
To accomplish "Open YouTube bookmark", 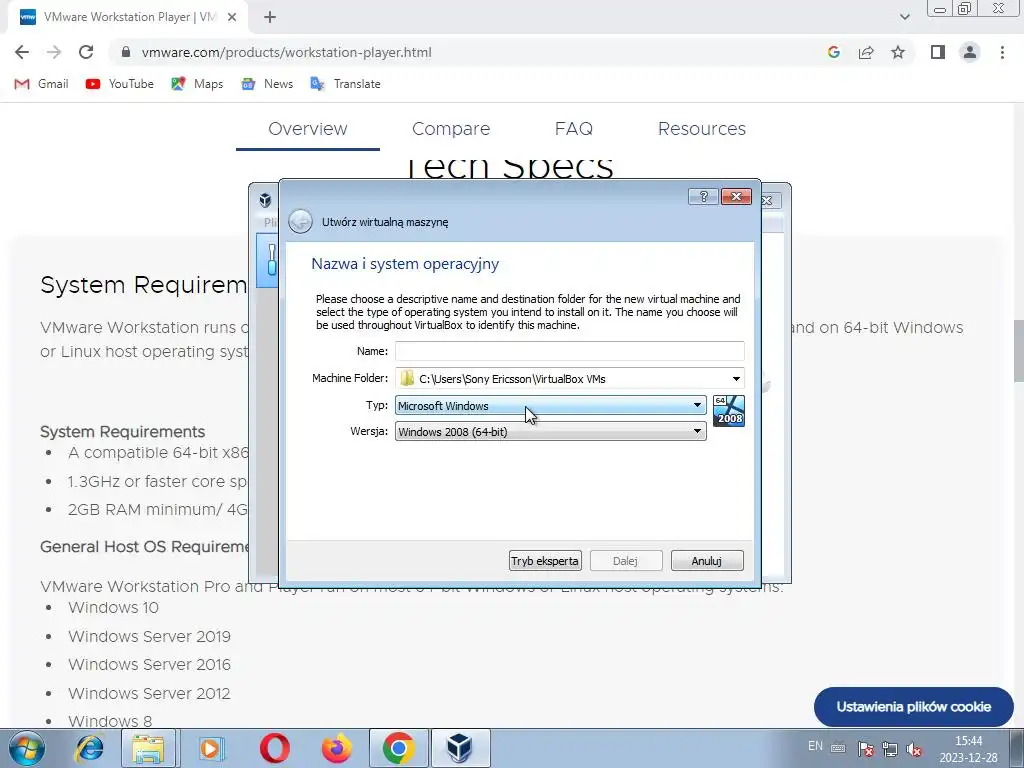I will [x=120, y=84].
